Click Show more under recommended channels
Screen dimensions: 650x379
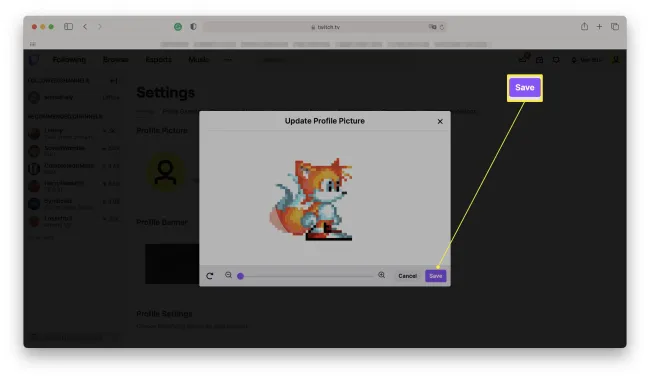click(41, 238)
